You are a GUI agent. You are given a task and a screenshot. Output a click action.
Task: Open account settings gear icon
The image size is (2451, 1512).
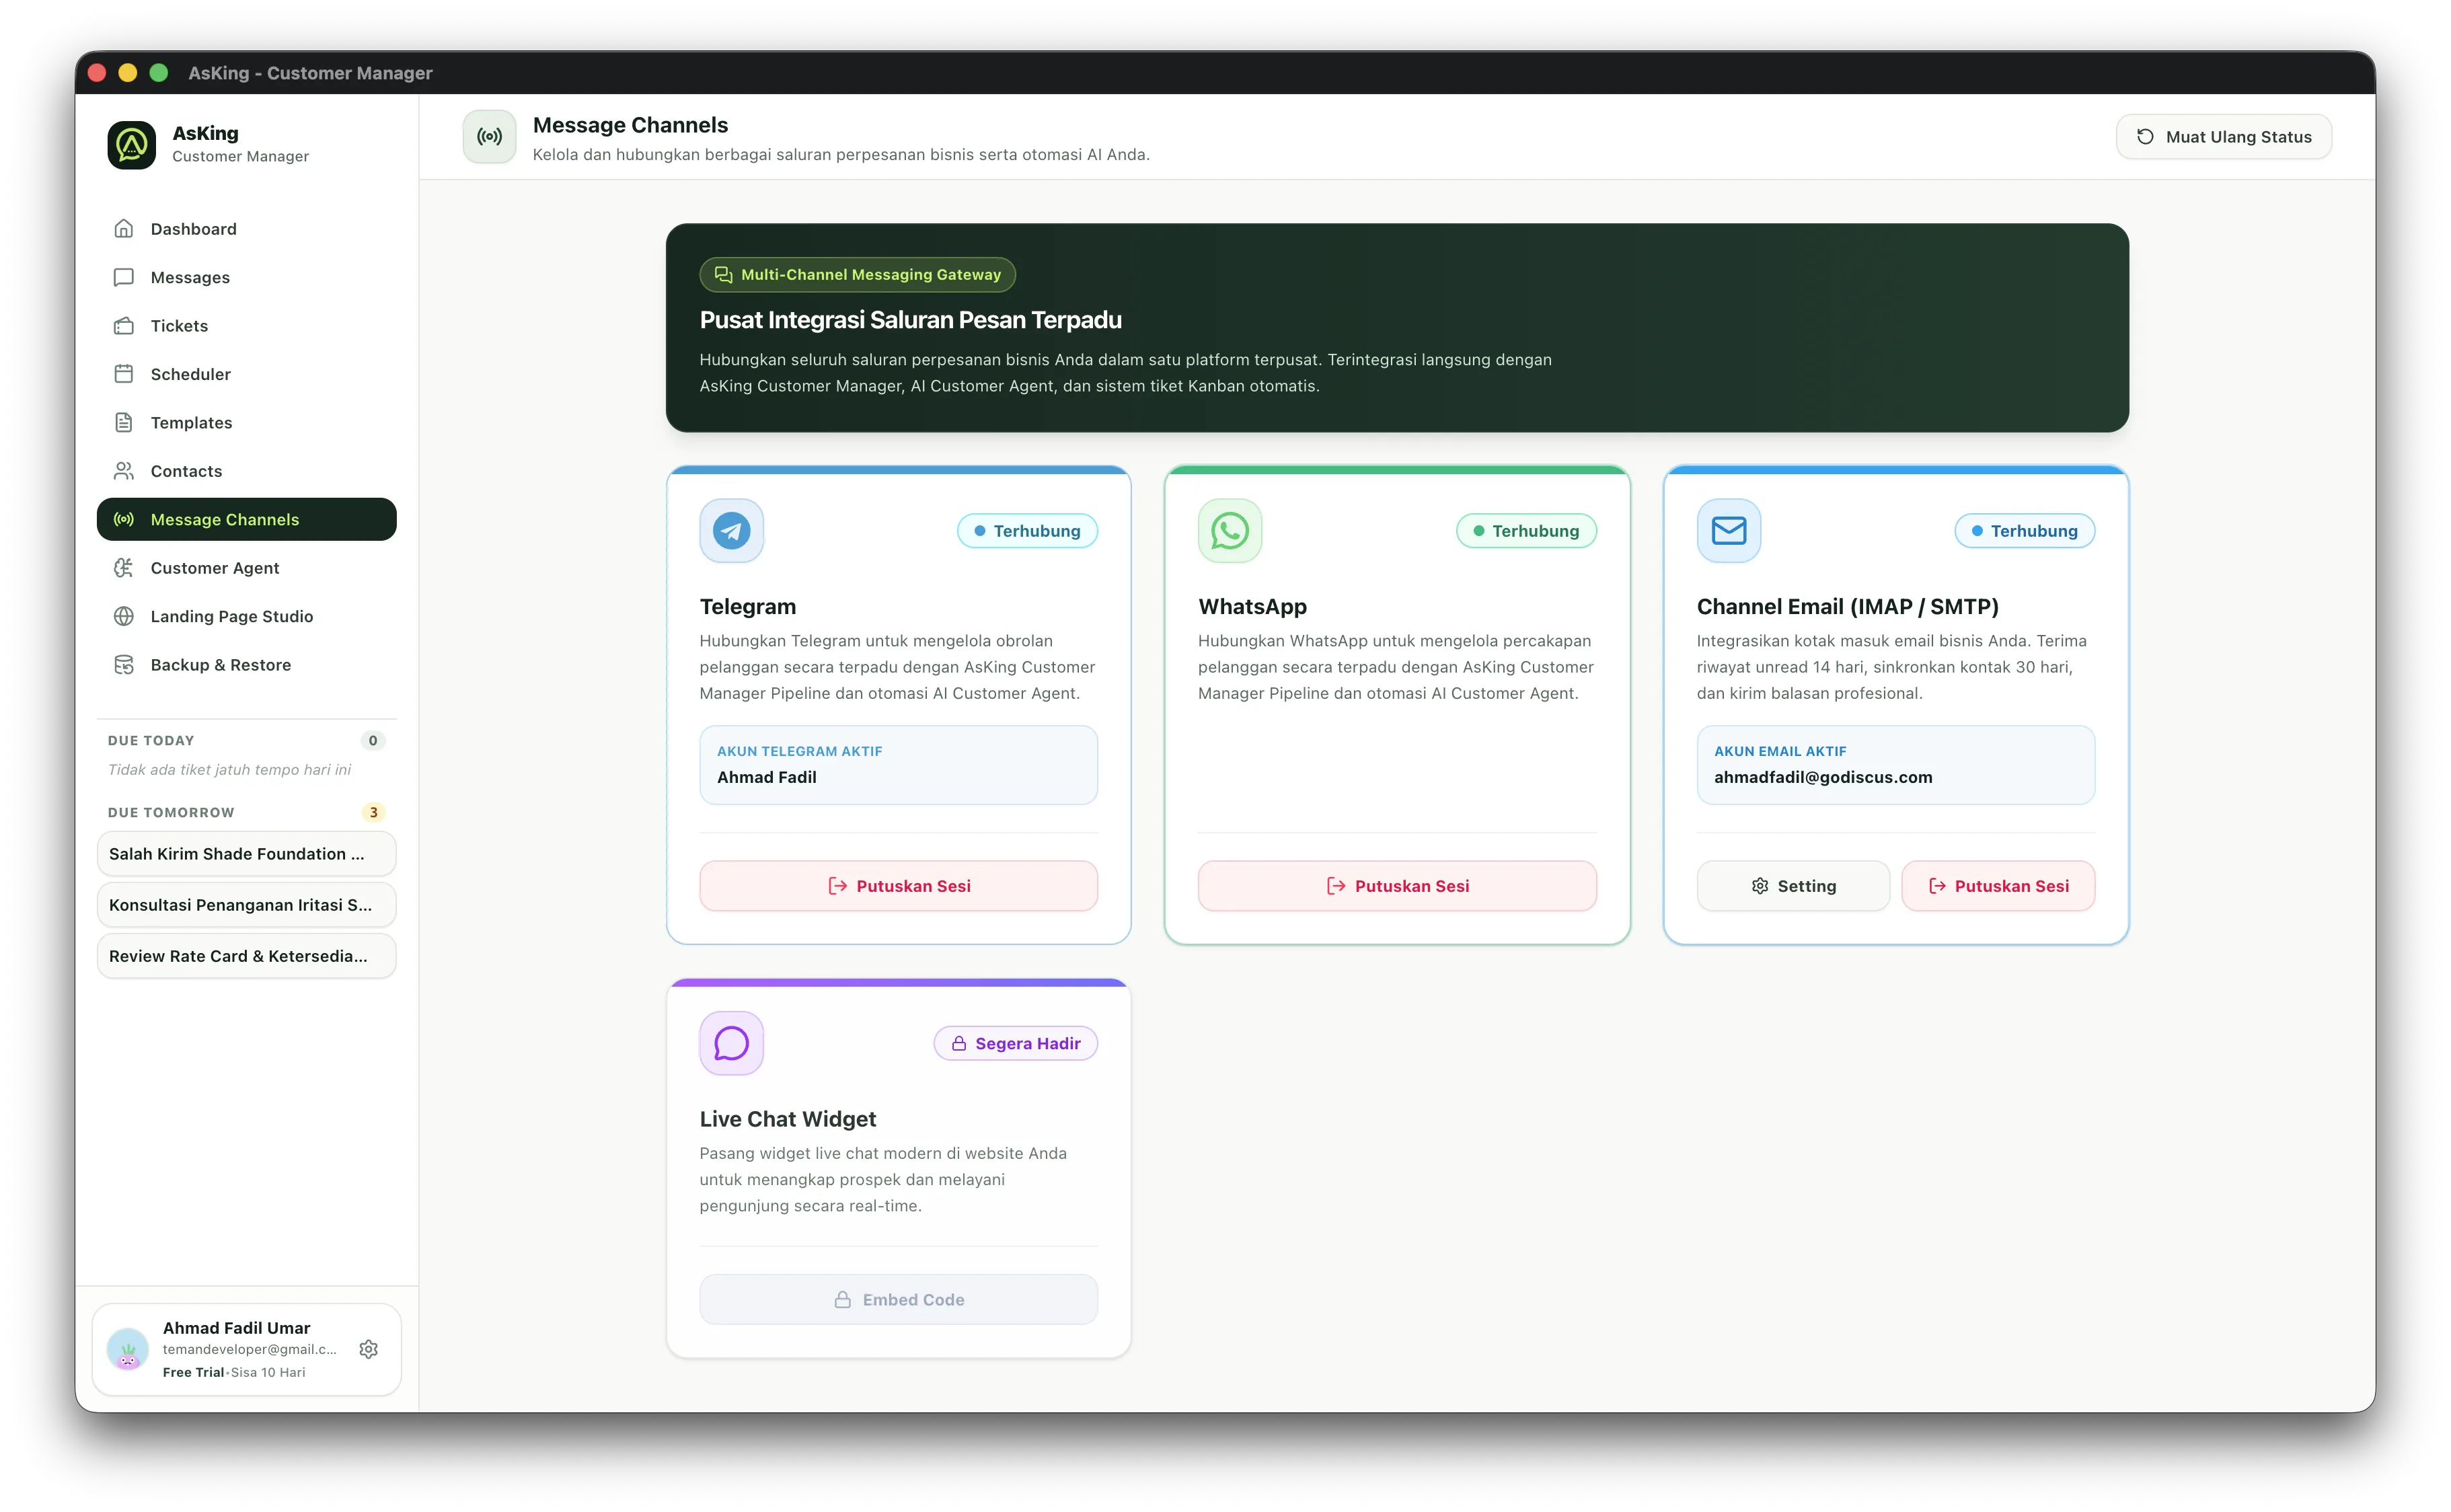[x=369, y=1349]
